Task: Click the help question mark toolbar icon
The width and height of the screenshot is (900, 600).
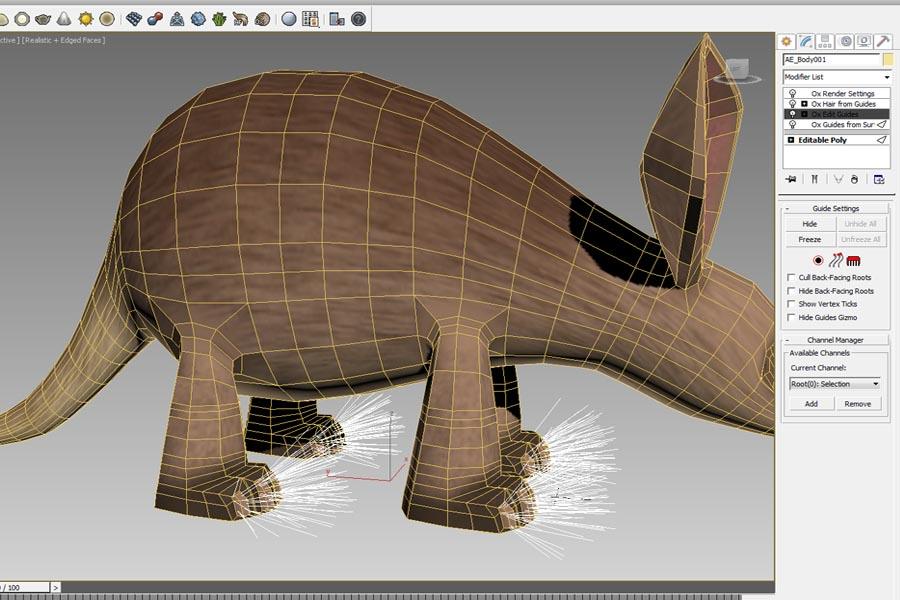Action: (x=358, y=18)
